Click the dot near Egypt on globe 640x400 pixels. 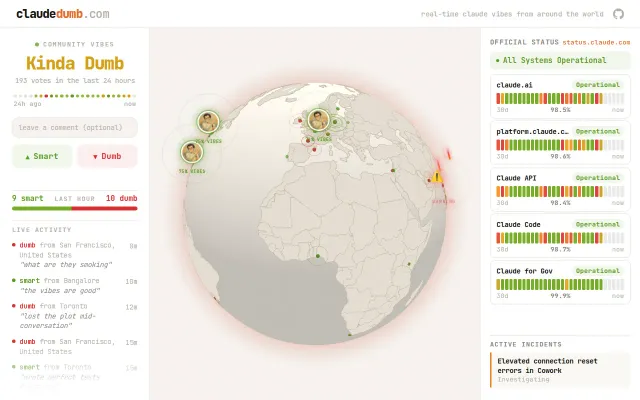click(393, 171)
